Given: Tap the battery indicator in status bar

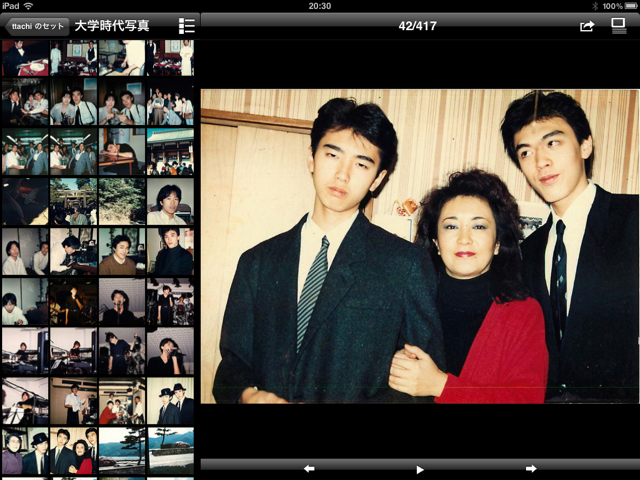Looking at the screenshot, I should click(626, 6).
